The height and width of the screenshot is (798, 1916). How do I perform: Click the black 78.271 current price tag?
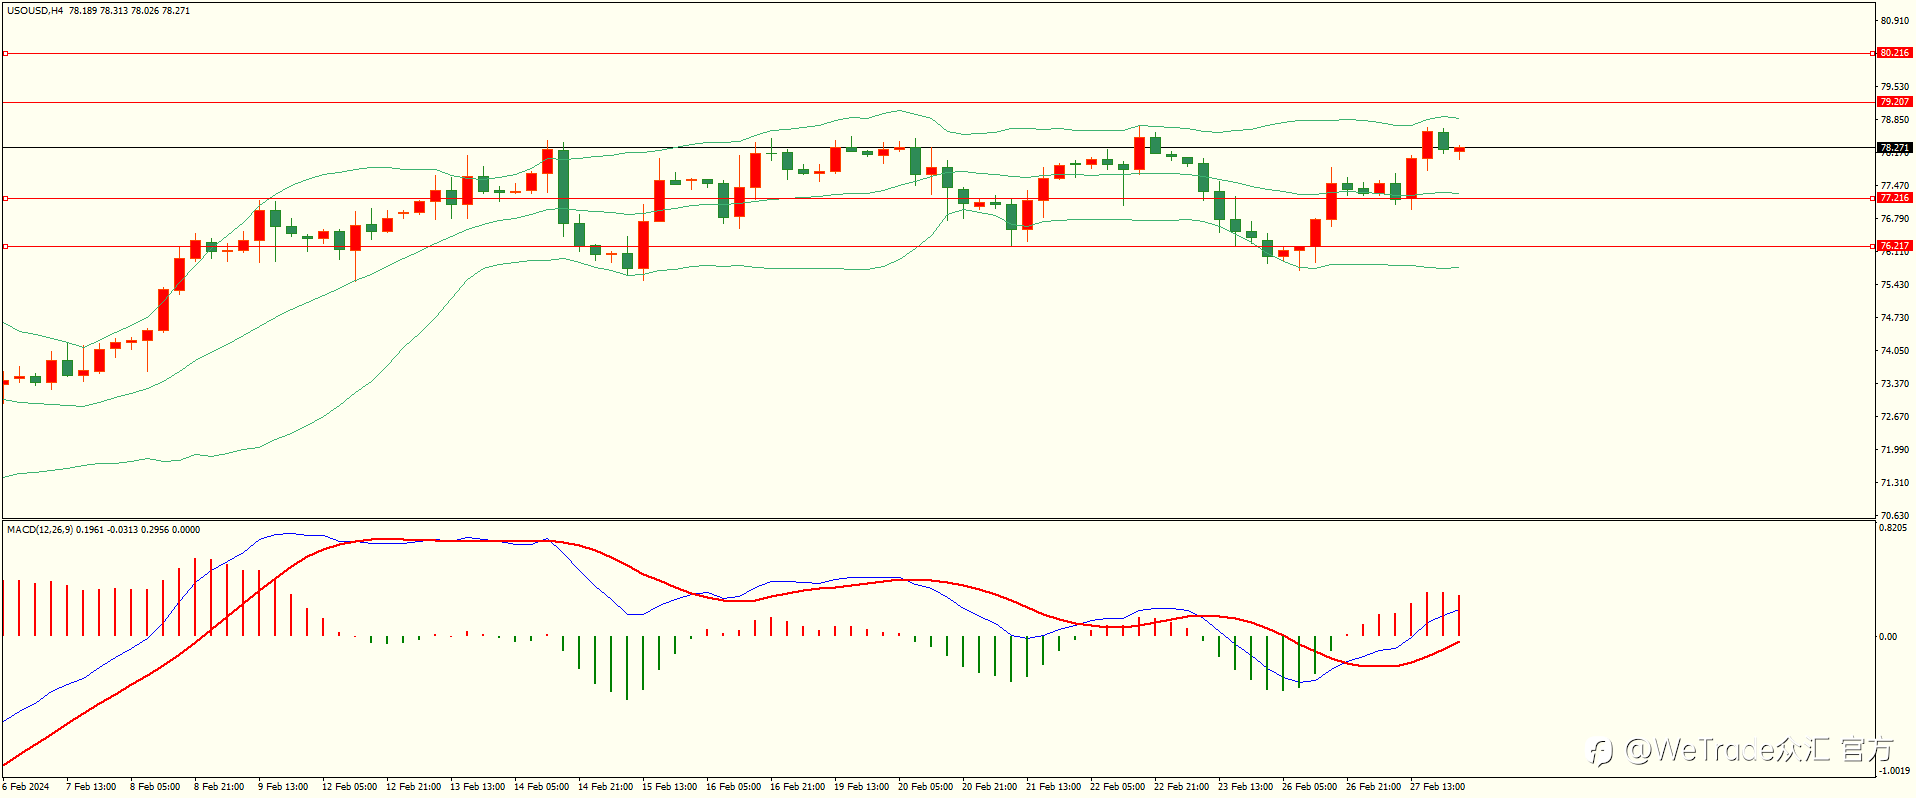1894,148
